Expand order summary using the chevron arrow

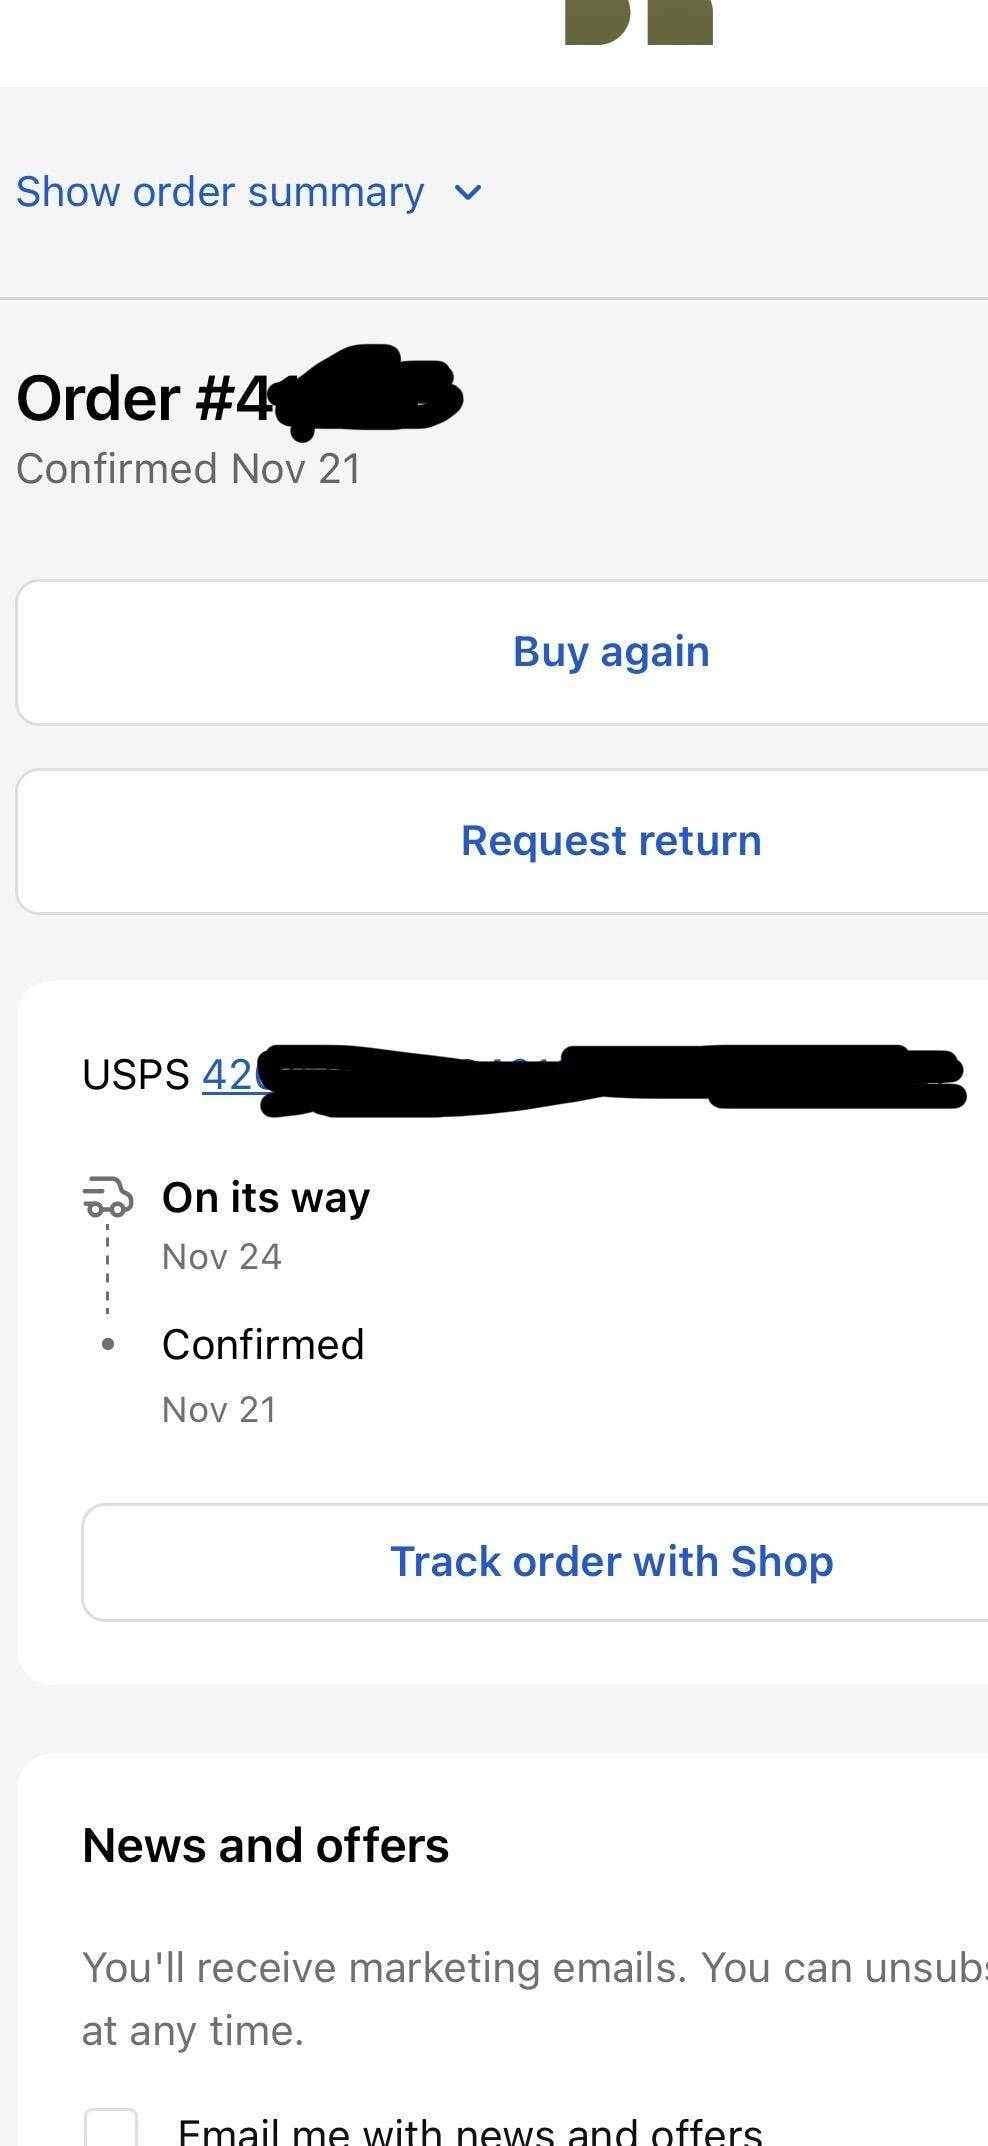[x=468, y=192]
